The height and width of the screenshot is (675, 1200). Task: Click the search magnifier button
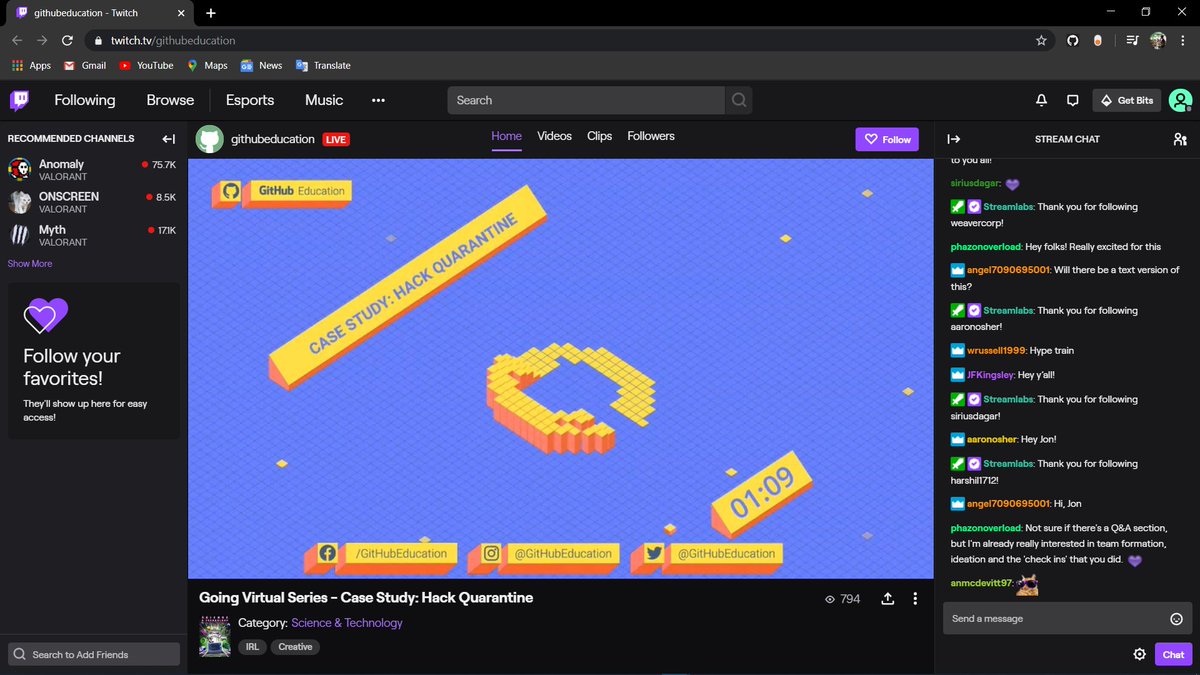pyautogui.click(x=739, y=100)
